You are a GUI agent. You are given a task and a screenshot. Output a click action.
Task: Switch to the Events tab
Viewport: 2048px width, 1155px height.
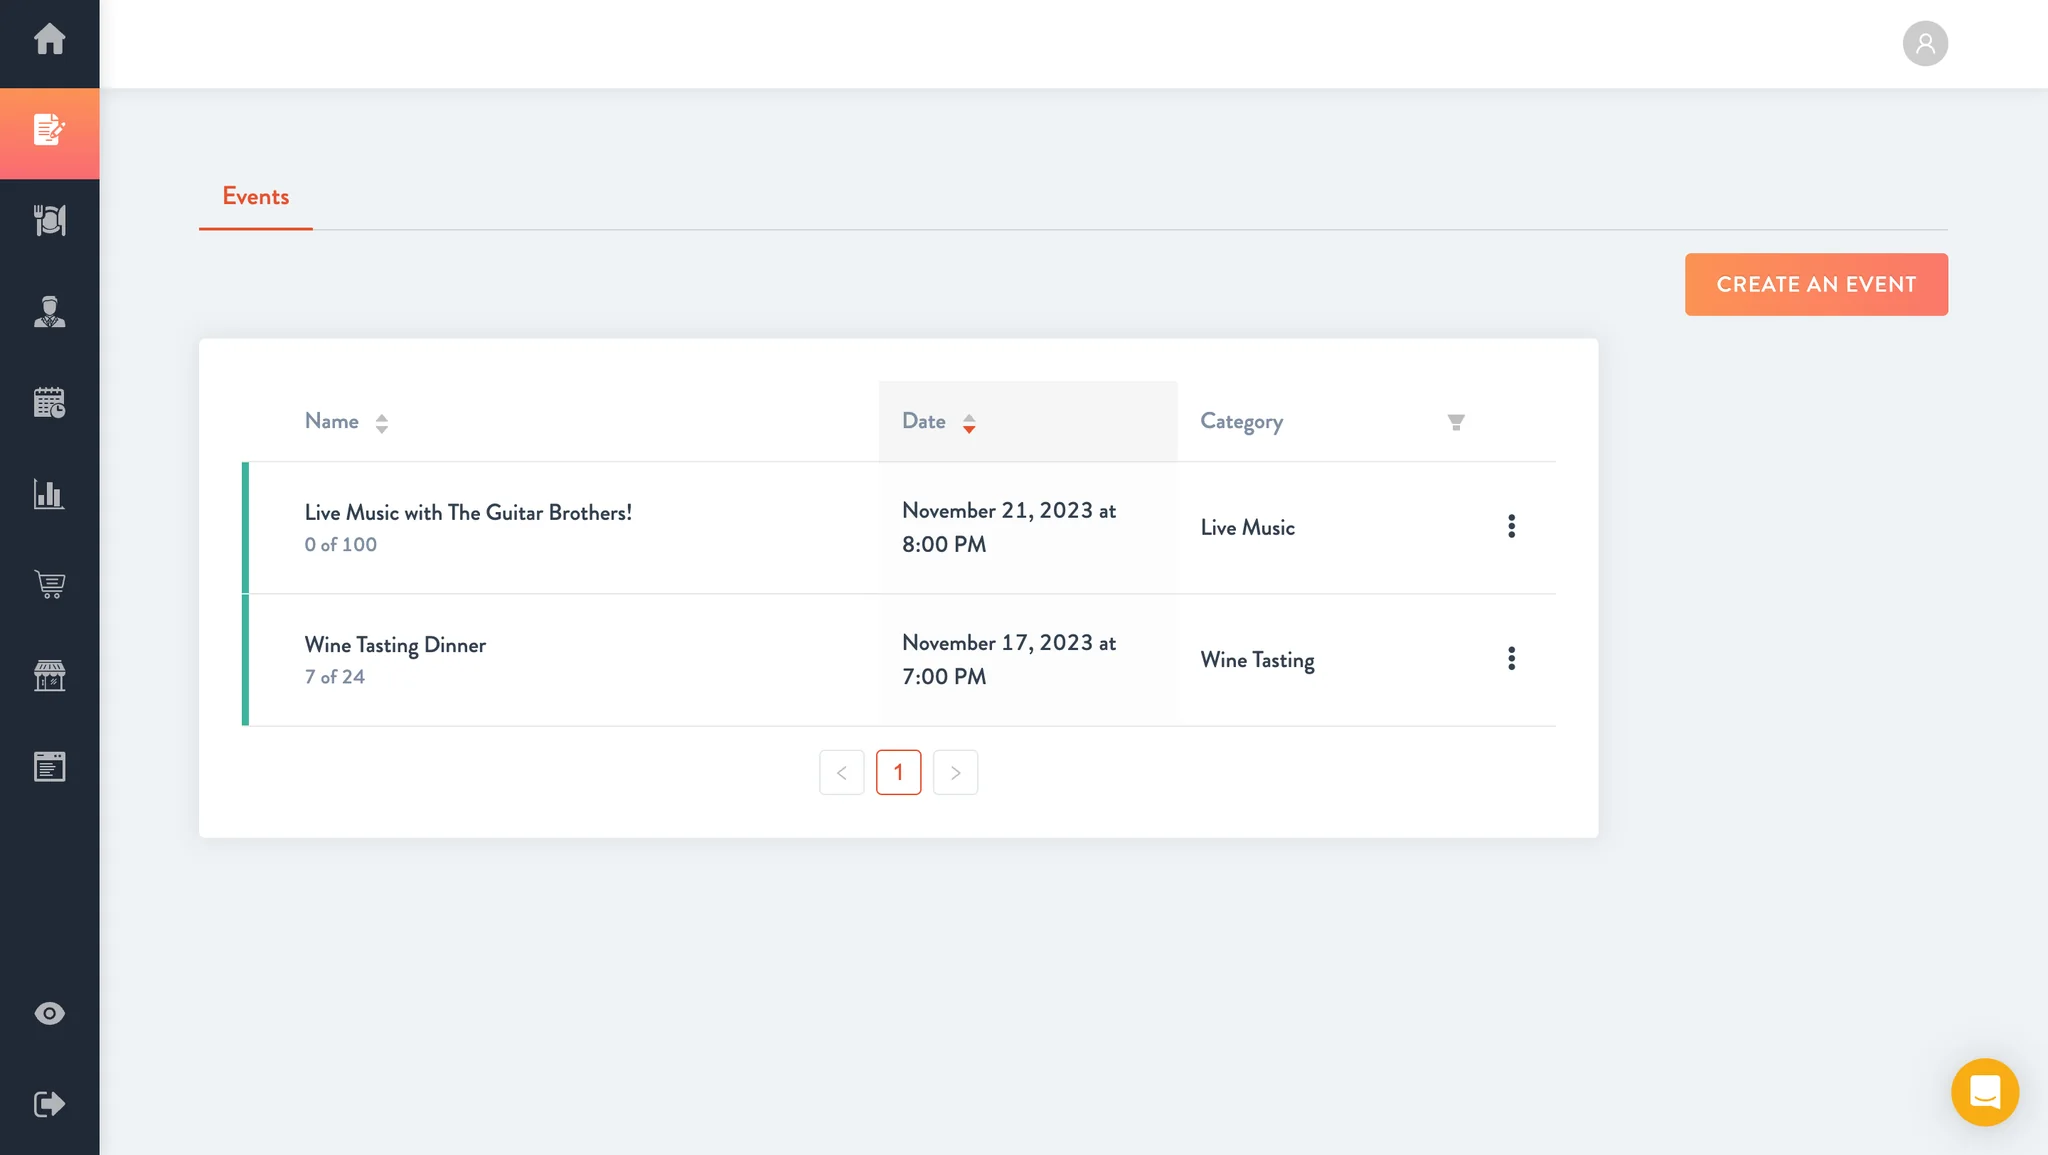point(256,197)
